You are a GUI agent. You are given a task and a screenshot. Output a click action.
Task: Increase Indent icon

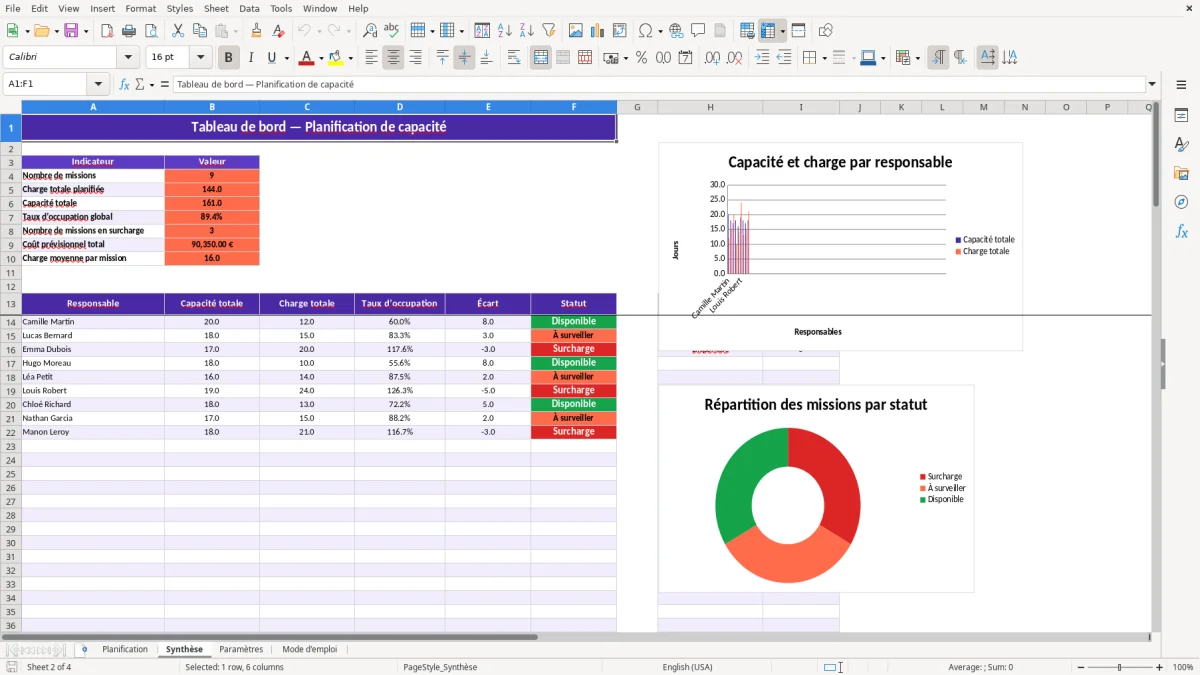762,58
